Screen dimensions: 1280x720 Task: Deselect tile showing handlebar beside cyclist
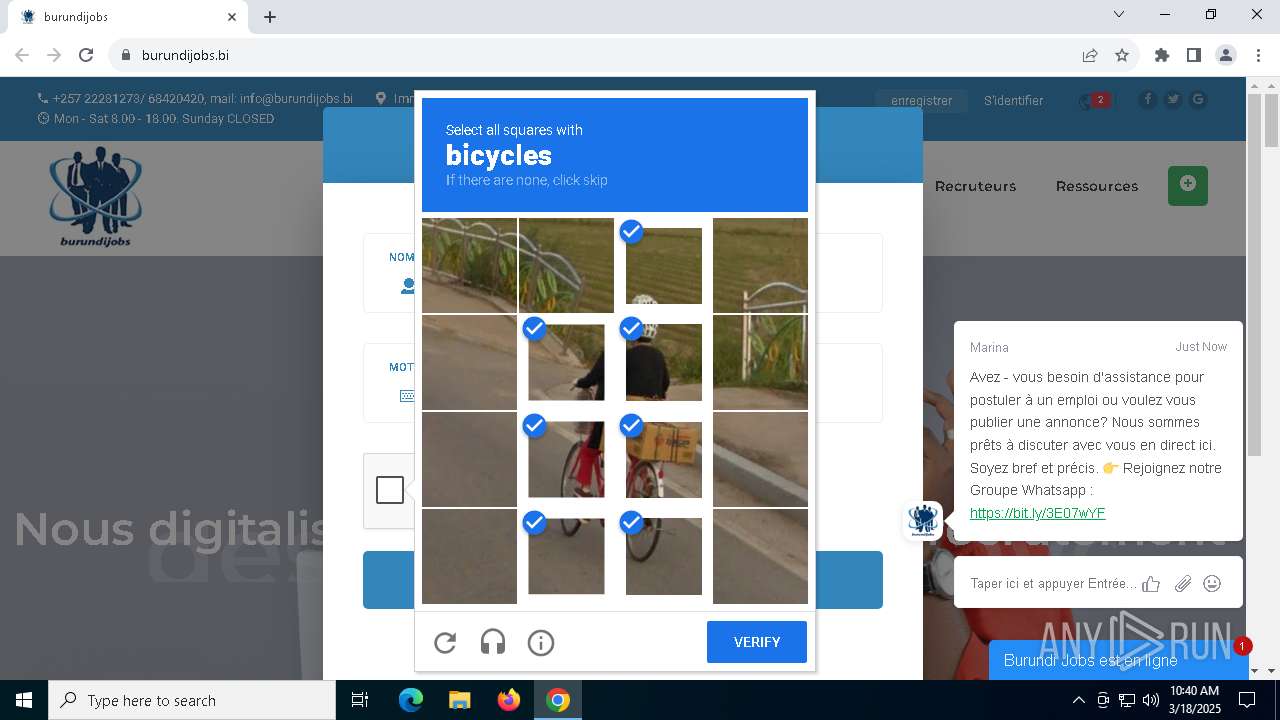pos(566,362)
